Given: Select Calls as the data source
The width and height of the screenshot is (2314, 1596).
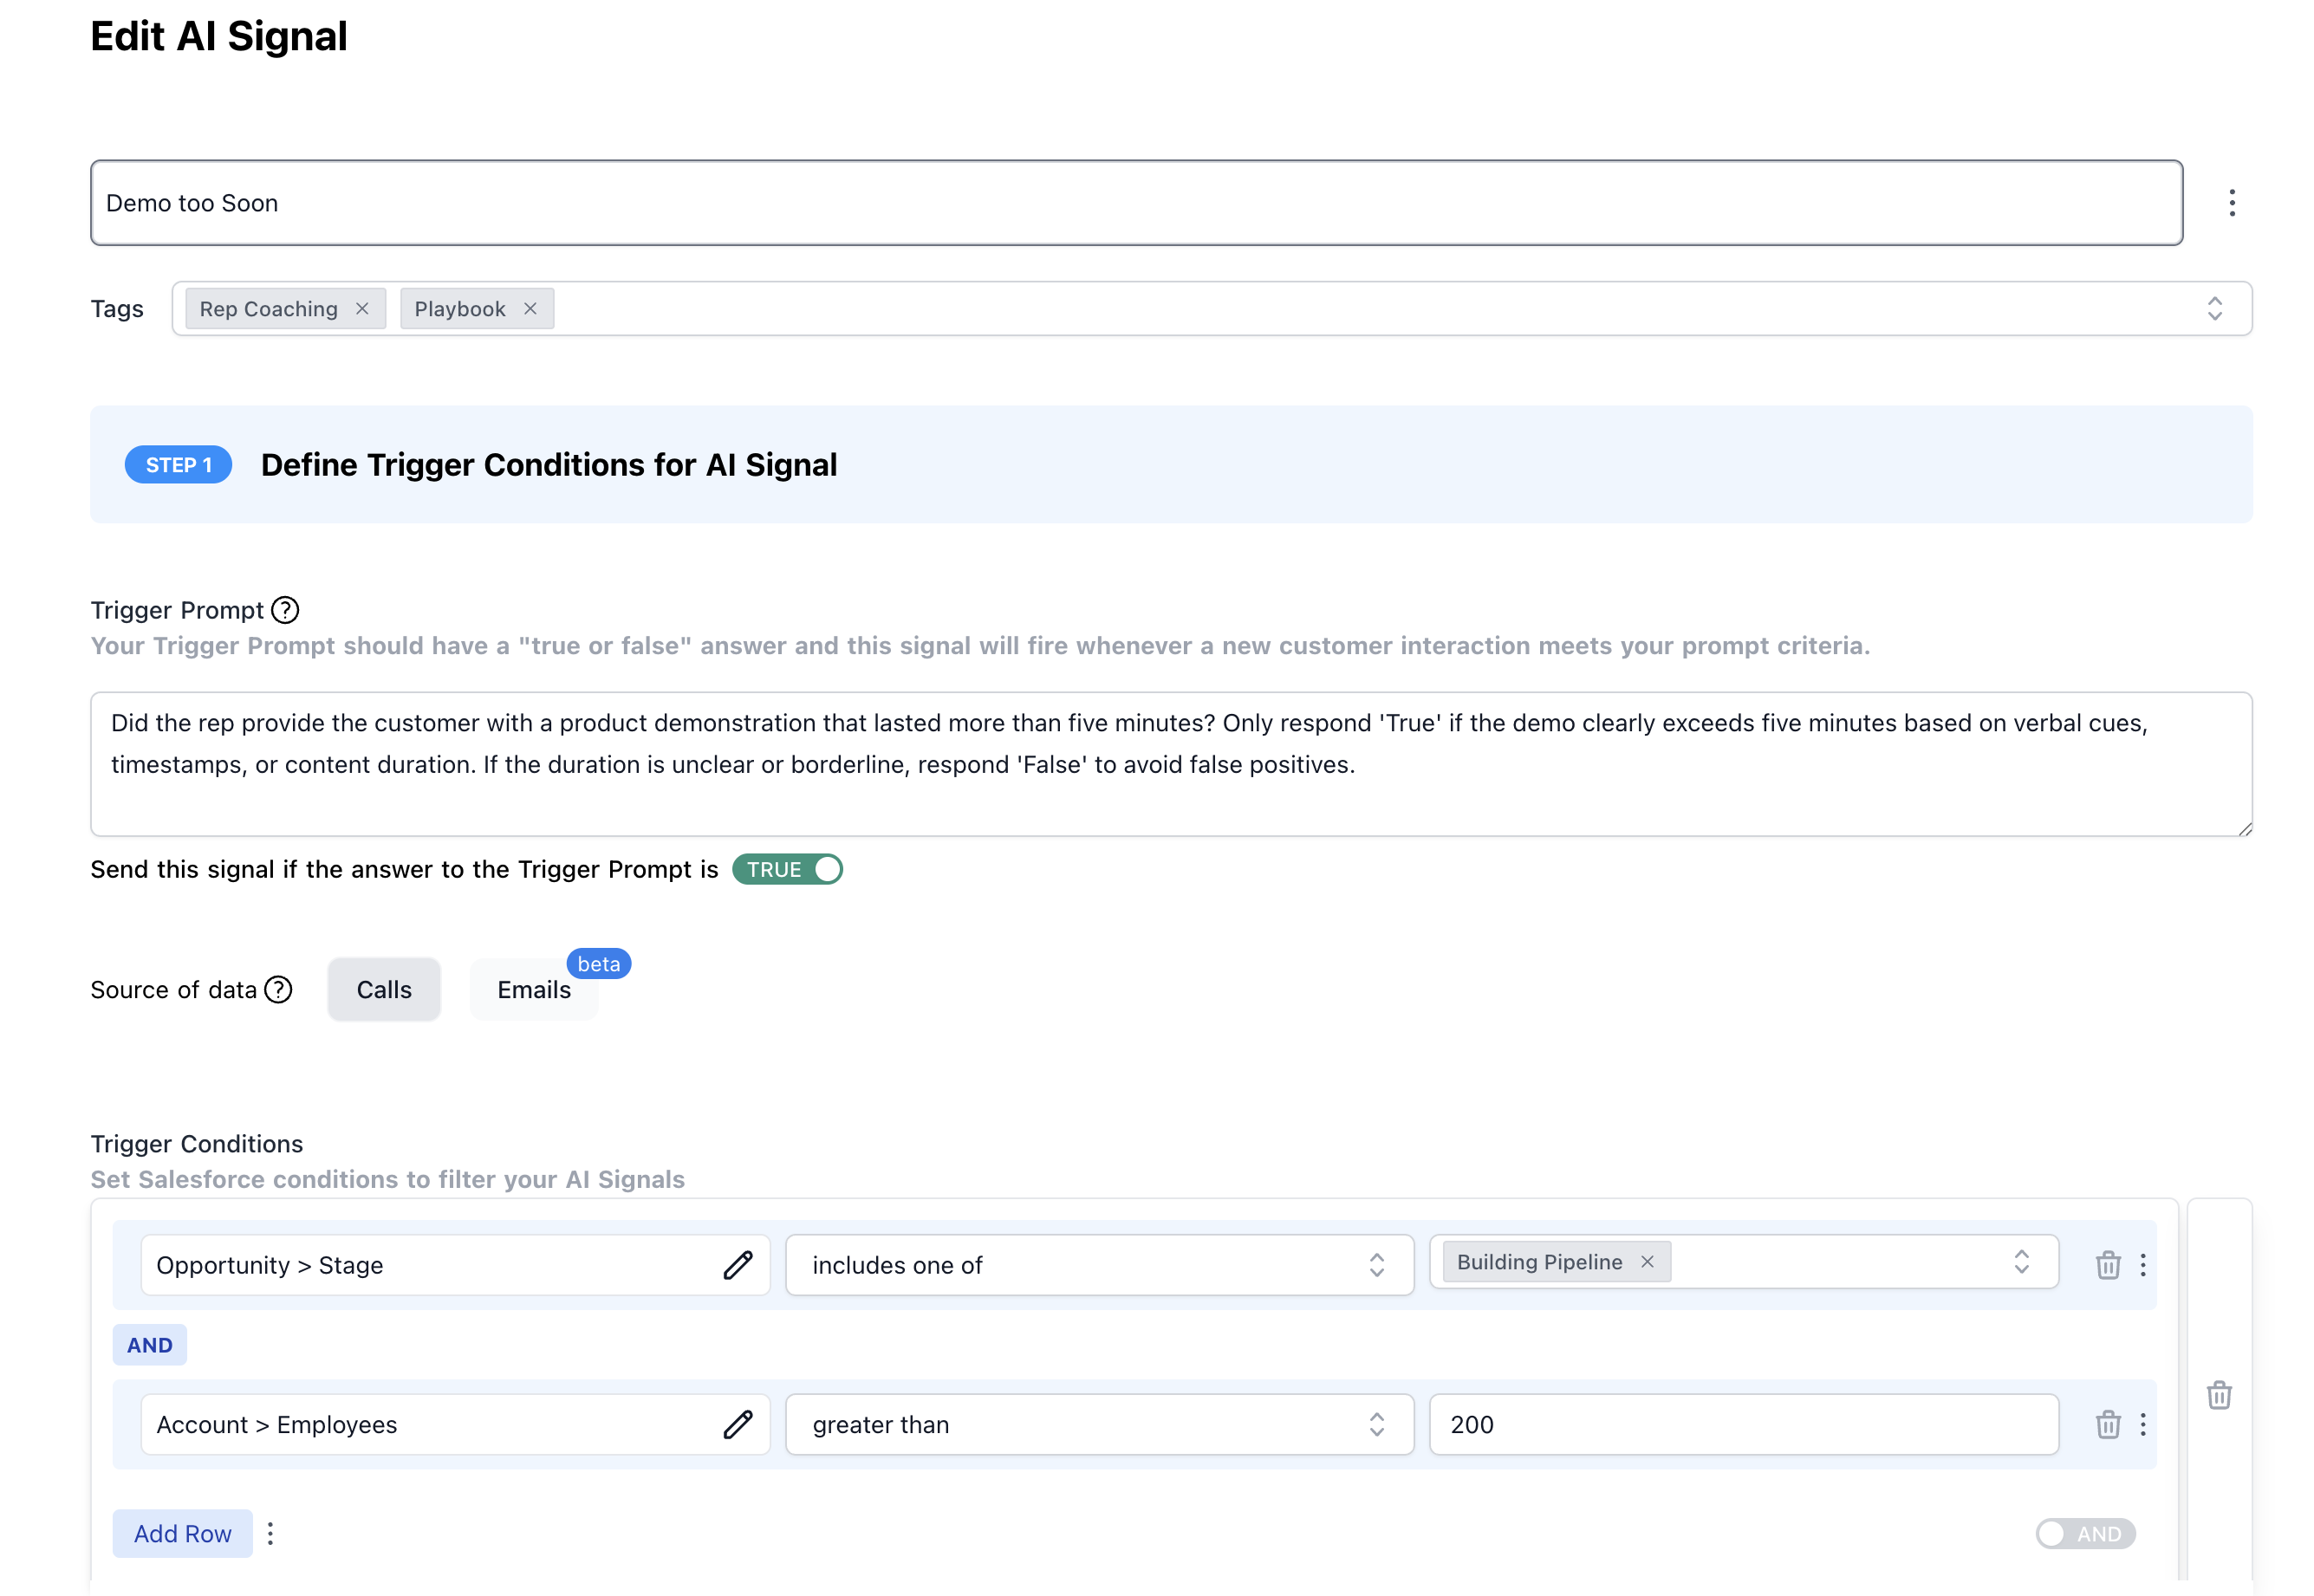Looking at the screenshot, I should [383, 989].
